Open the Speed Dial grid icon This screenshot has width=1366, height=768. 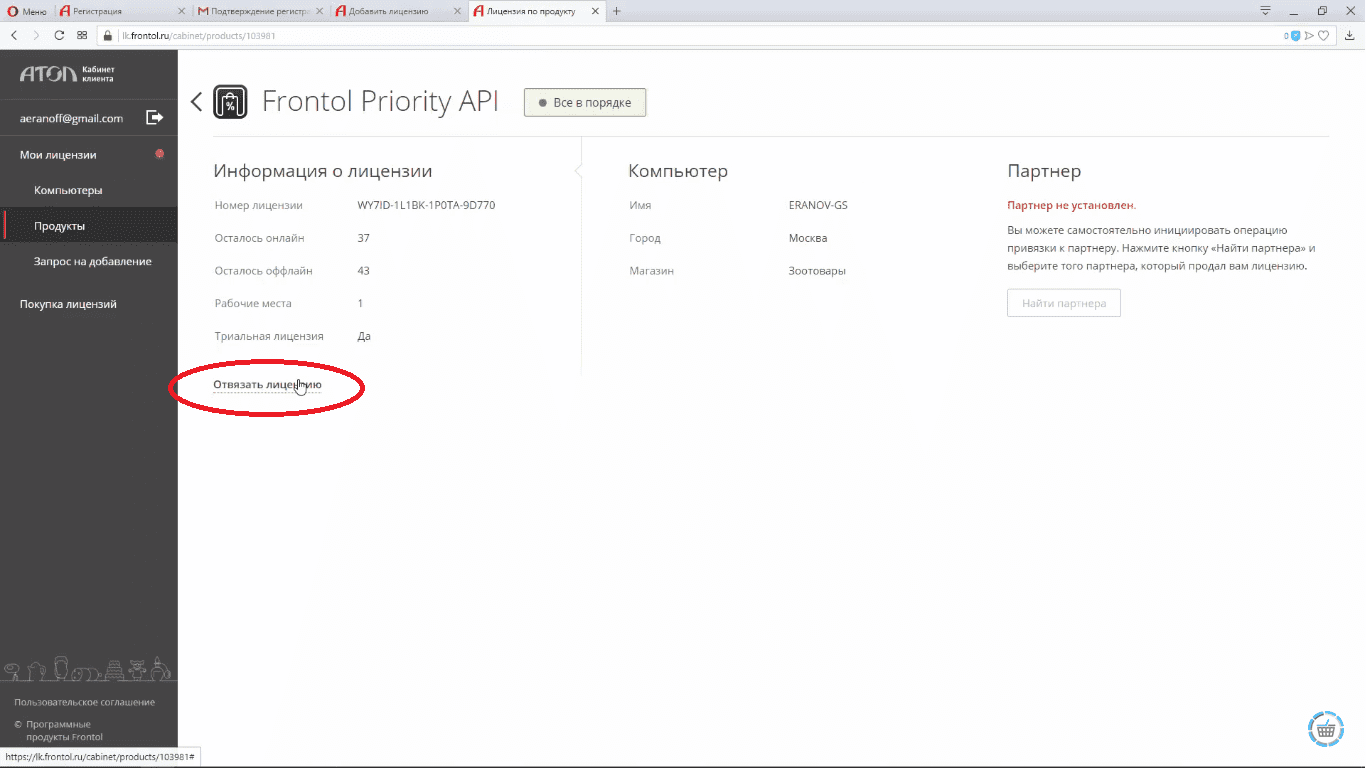[x=82, y=35]
